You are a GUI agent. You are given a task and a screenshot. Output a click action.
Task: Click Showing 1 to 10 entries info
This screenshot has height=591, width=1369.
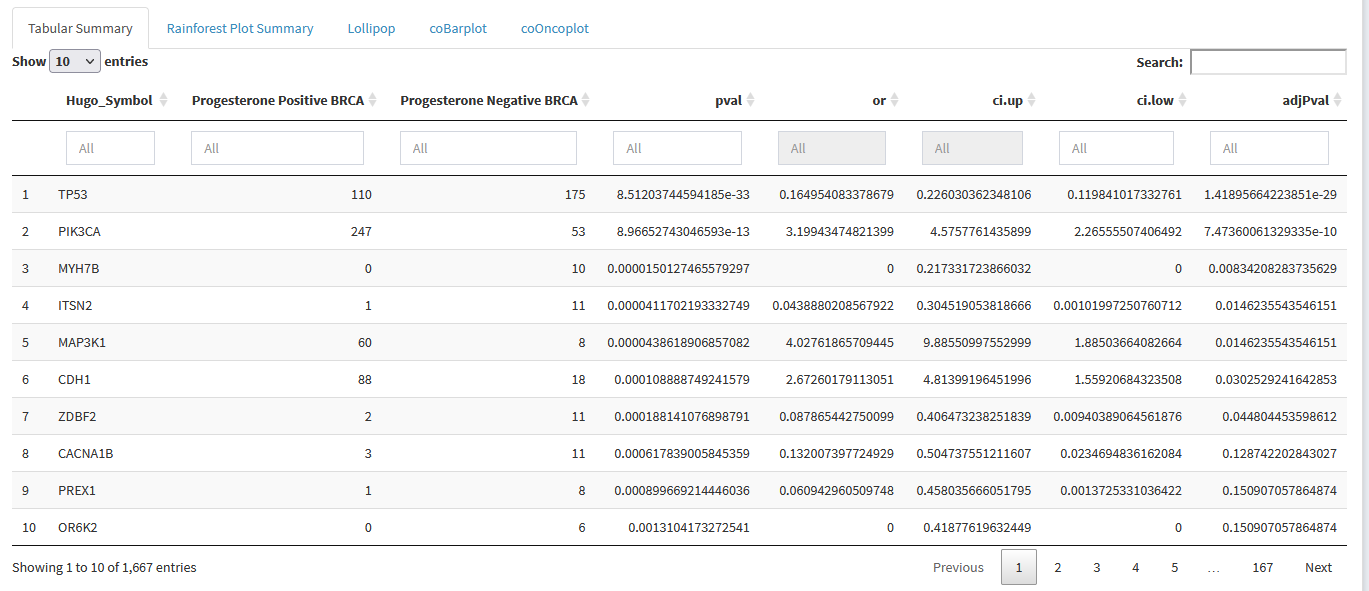click(x=104, y=567)
